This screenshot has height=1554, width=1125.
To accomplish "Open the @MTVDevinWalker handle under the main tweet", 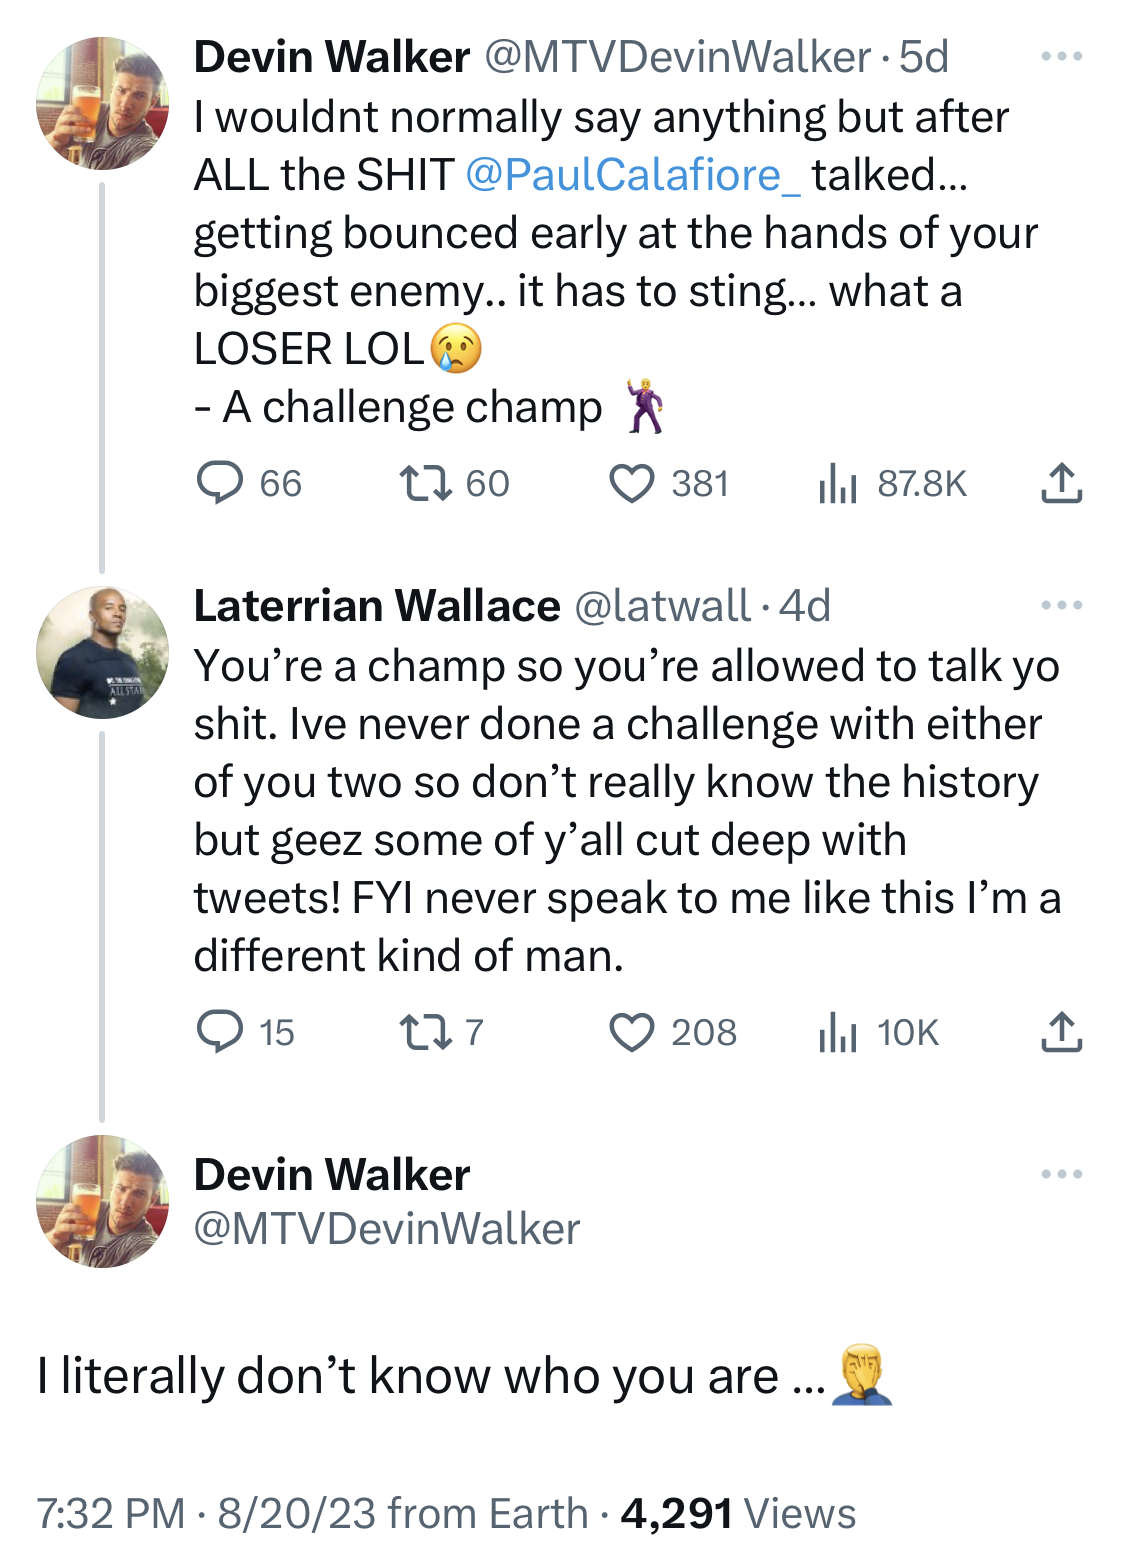I will click(387, 1229).
